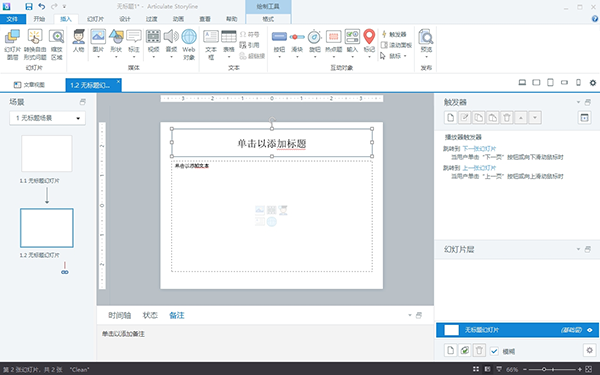Adjust the zoom slider in status bar
This screenshot has width=600, height=375.
[x=544, y=369]
